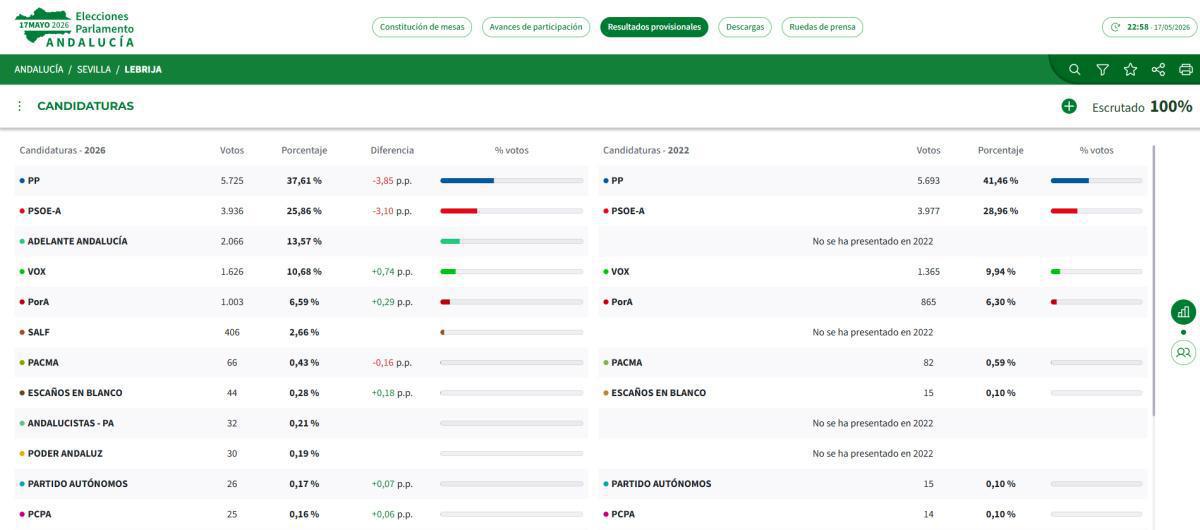Open Constitución de mesas tab
Image resolution: width=1200 pixels, height=530 pixels.
pyautogui.click(x=422, y=27)
